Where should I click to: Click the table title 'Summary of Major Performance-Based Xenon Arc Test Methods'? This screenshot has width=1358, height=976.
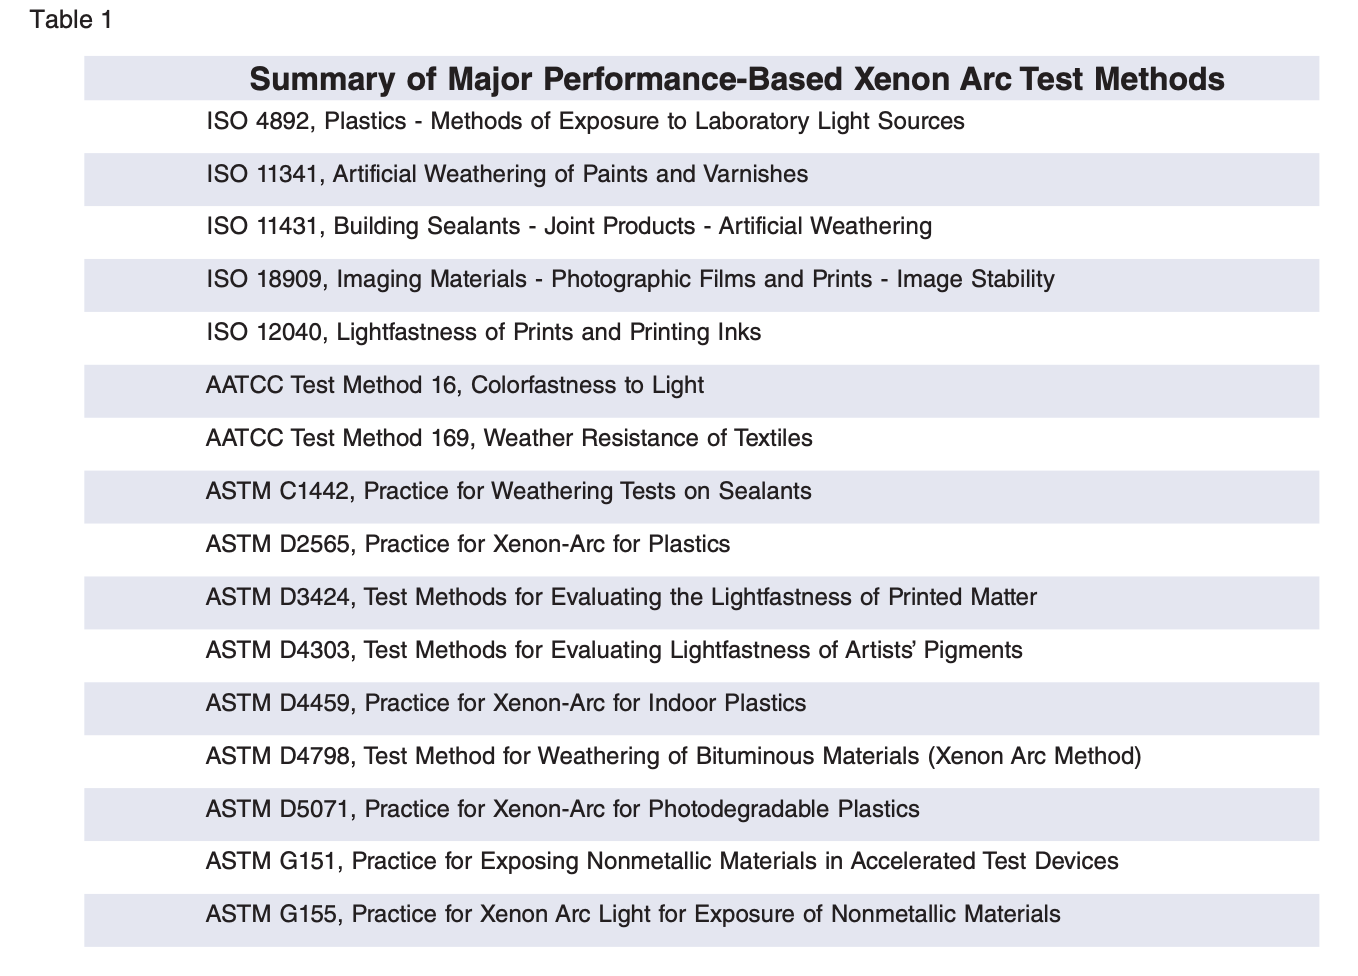click(736, 79)
